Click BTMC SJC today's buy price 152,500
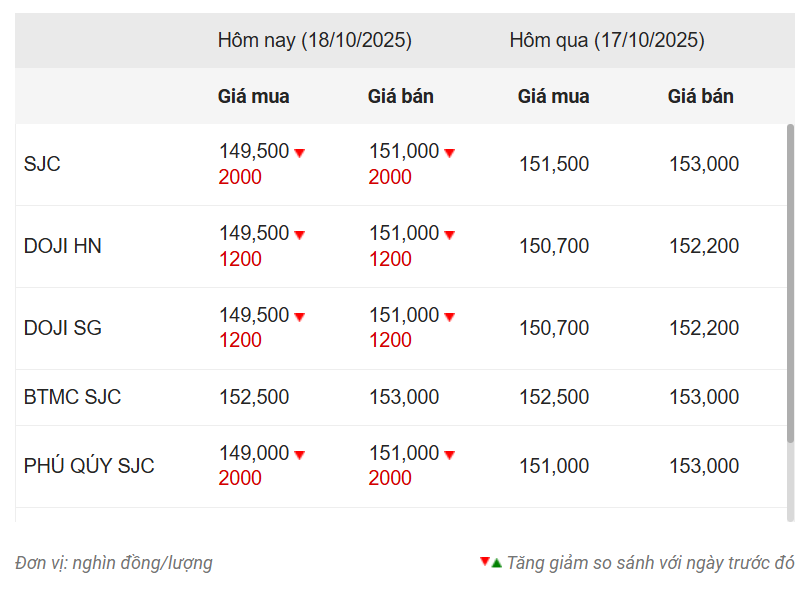This screenshot has height=594, width=810. pos(254,397)
